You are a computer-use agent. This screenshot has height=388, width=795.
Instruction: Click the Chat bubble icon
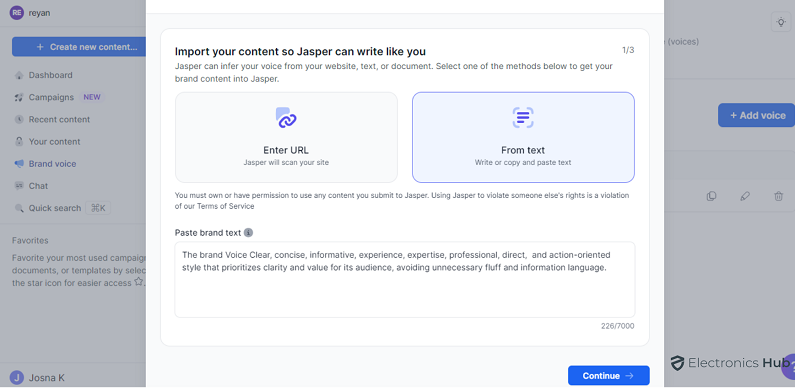(19, 186)
